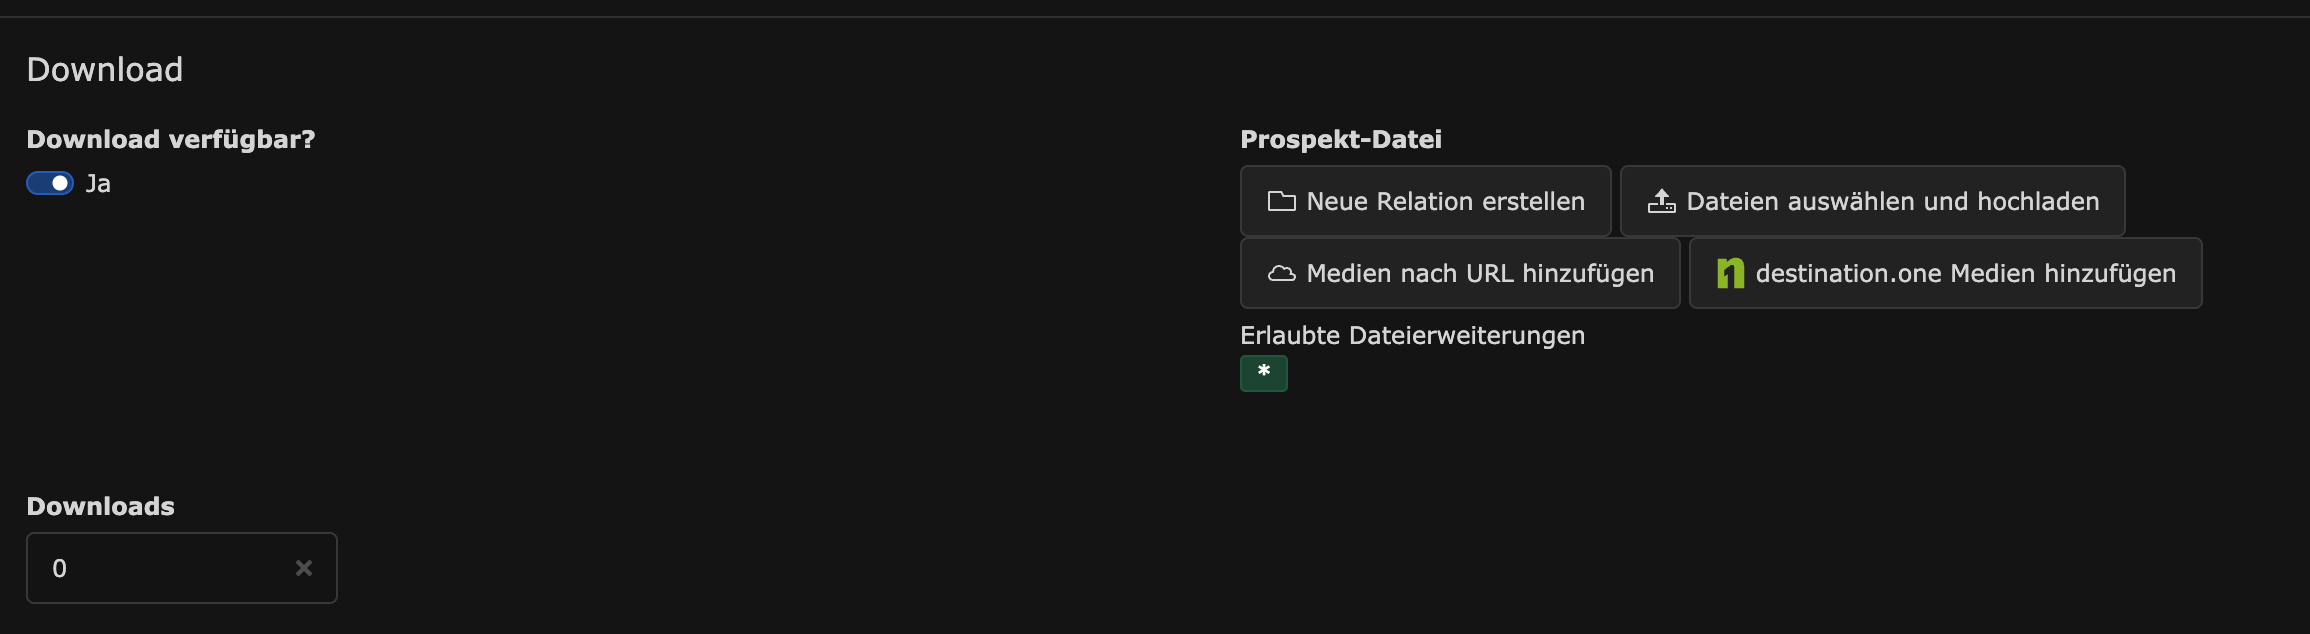The width and height of the screenshot is (2310, 634).
Task: Clear the Downloads value with the x icon
Action: click(304, 568)
